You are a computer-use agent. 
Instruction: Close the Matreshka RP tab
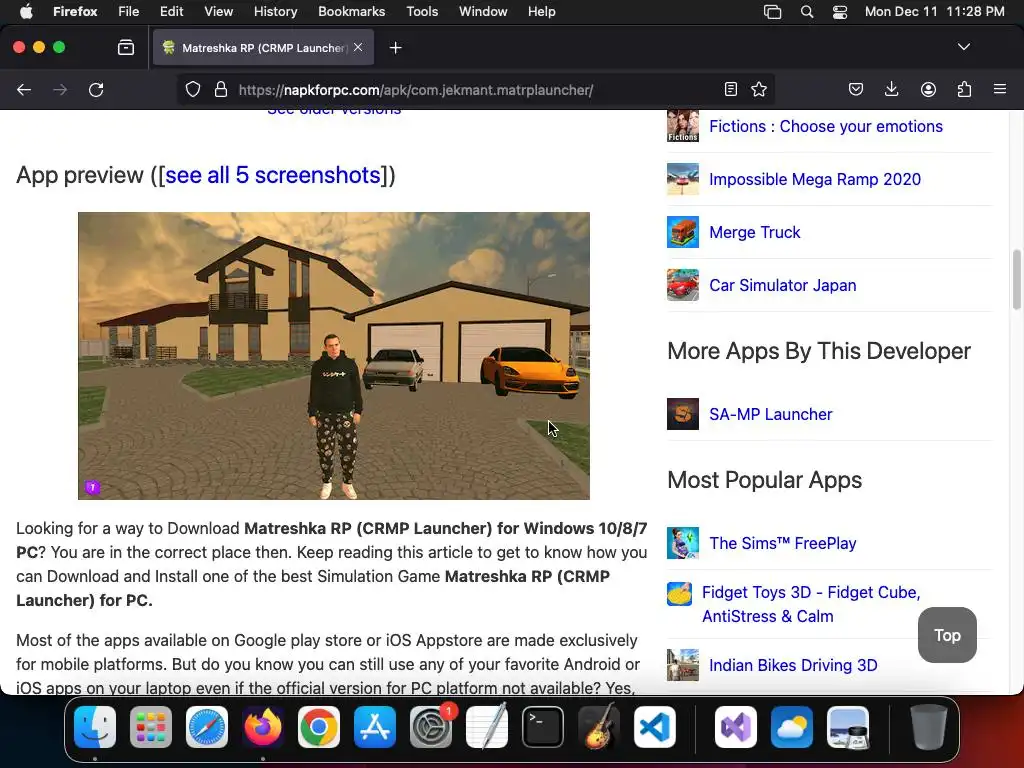358,47
